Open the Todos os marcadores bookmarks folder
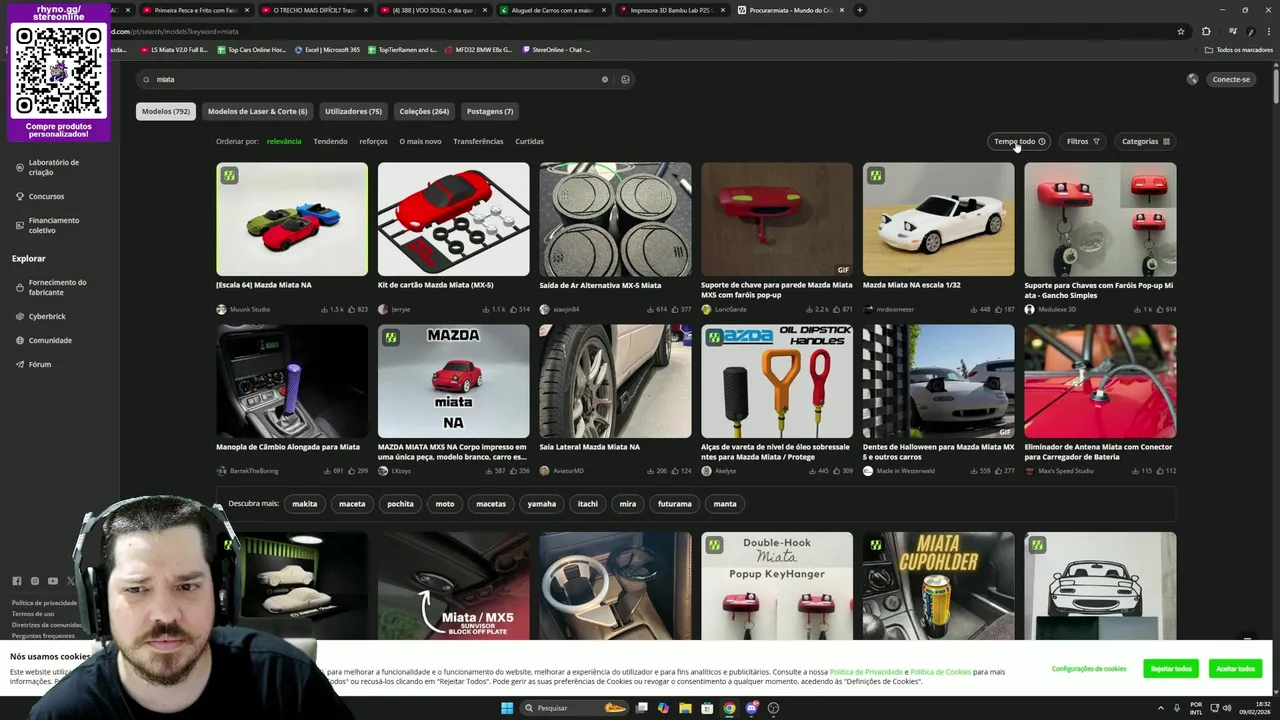The image size is (1280, 720). coord(1239,49)
